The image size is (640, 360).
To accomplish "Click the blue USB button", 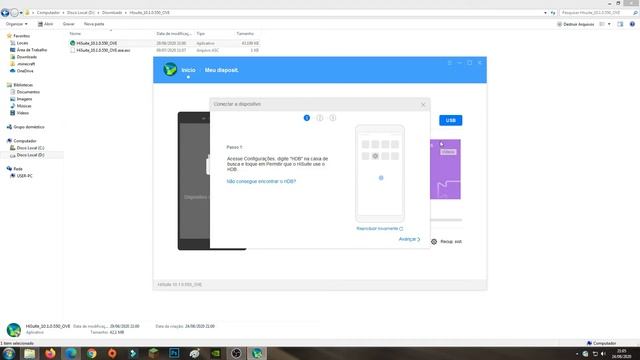I will tap(451, 120).
